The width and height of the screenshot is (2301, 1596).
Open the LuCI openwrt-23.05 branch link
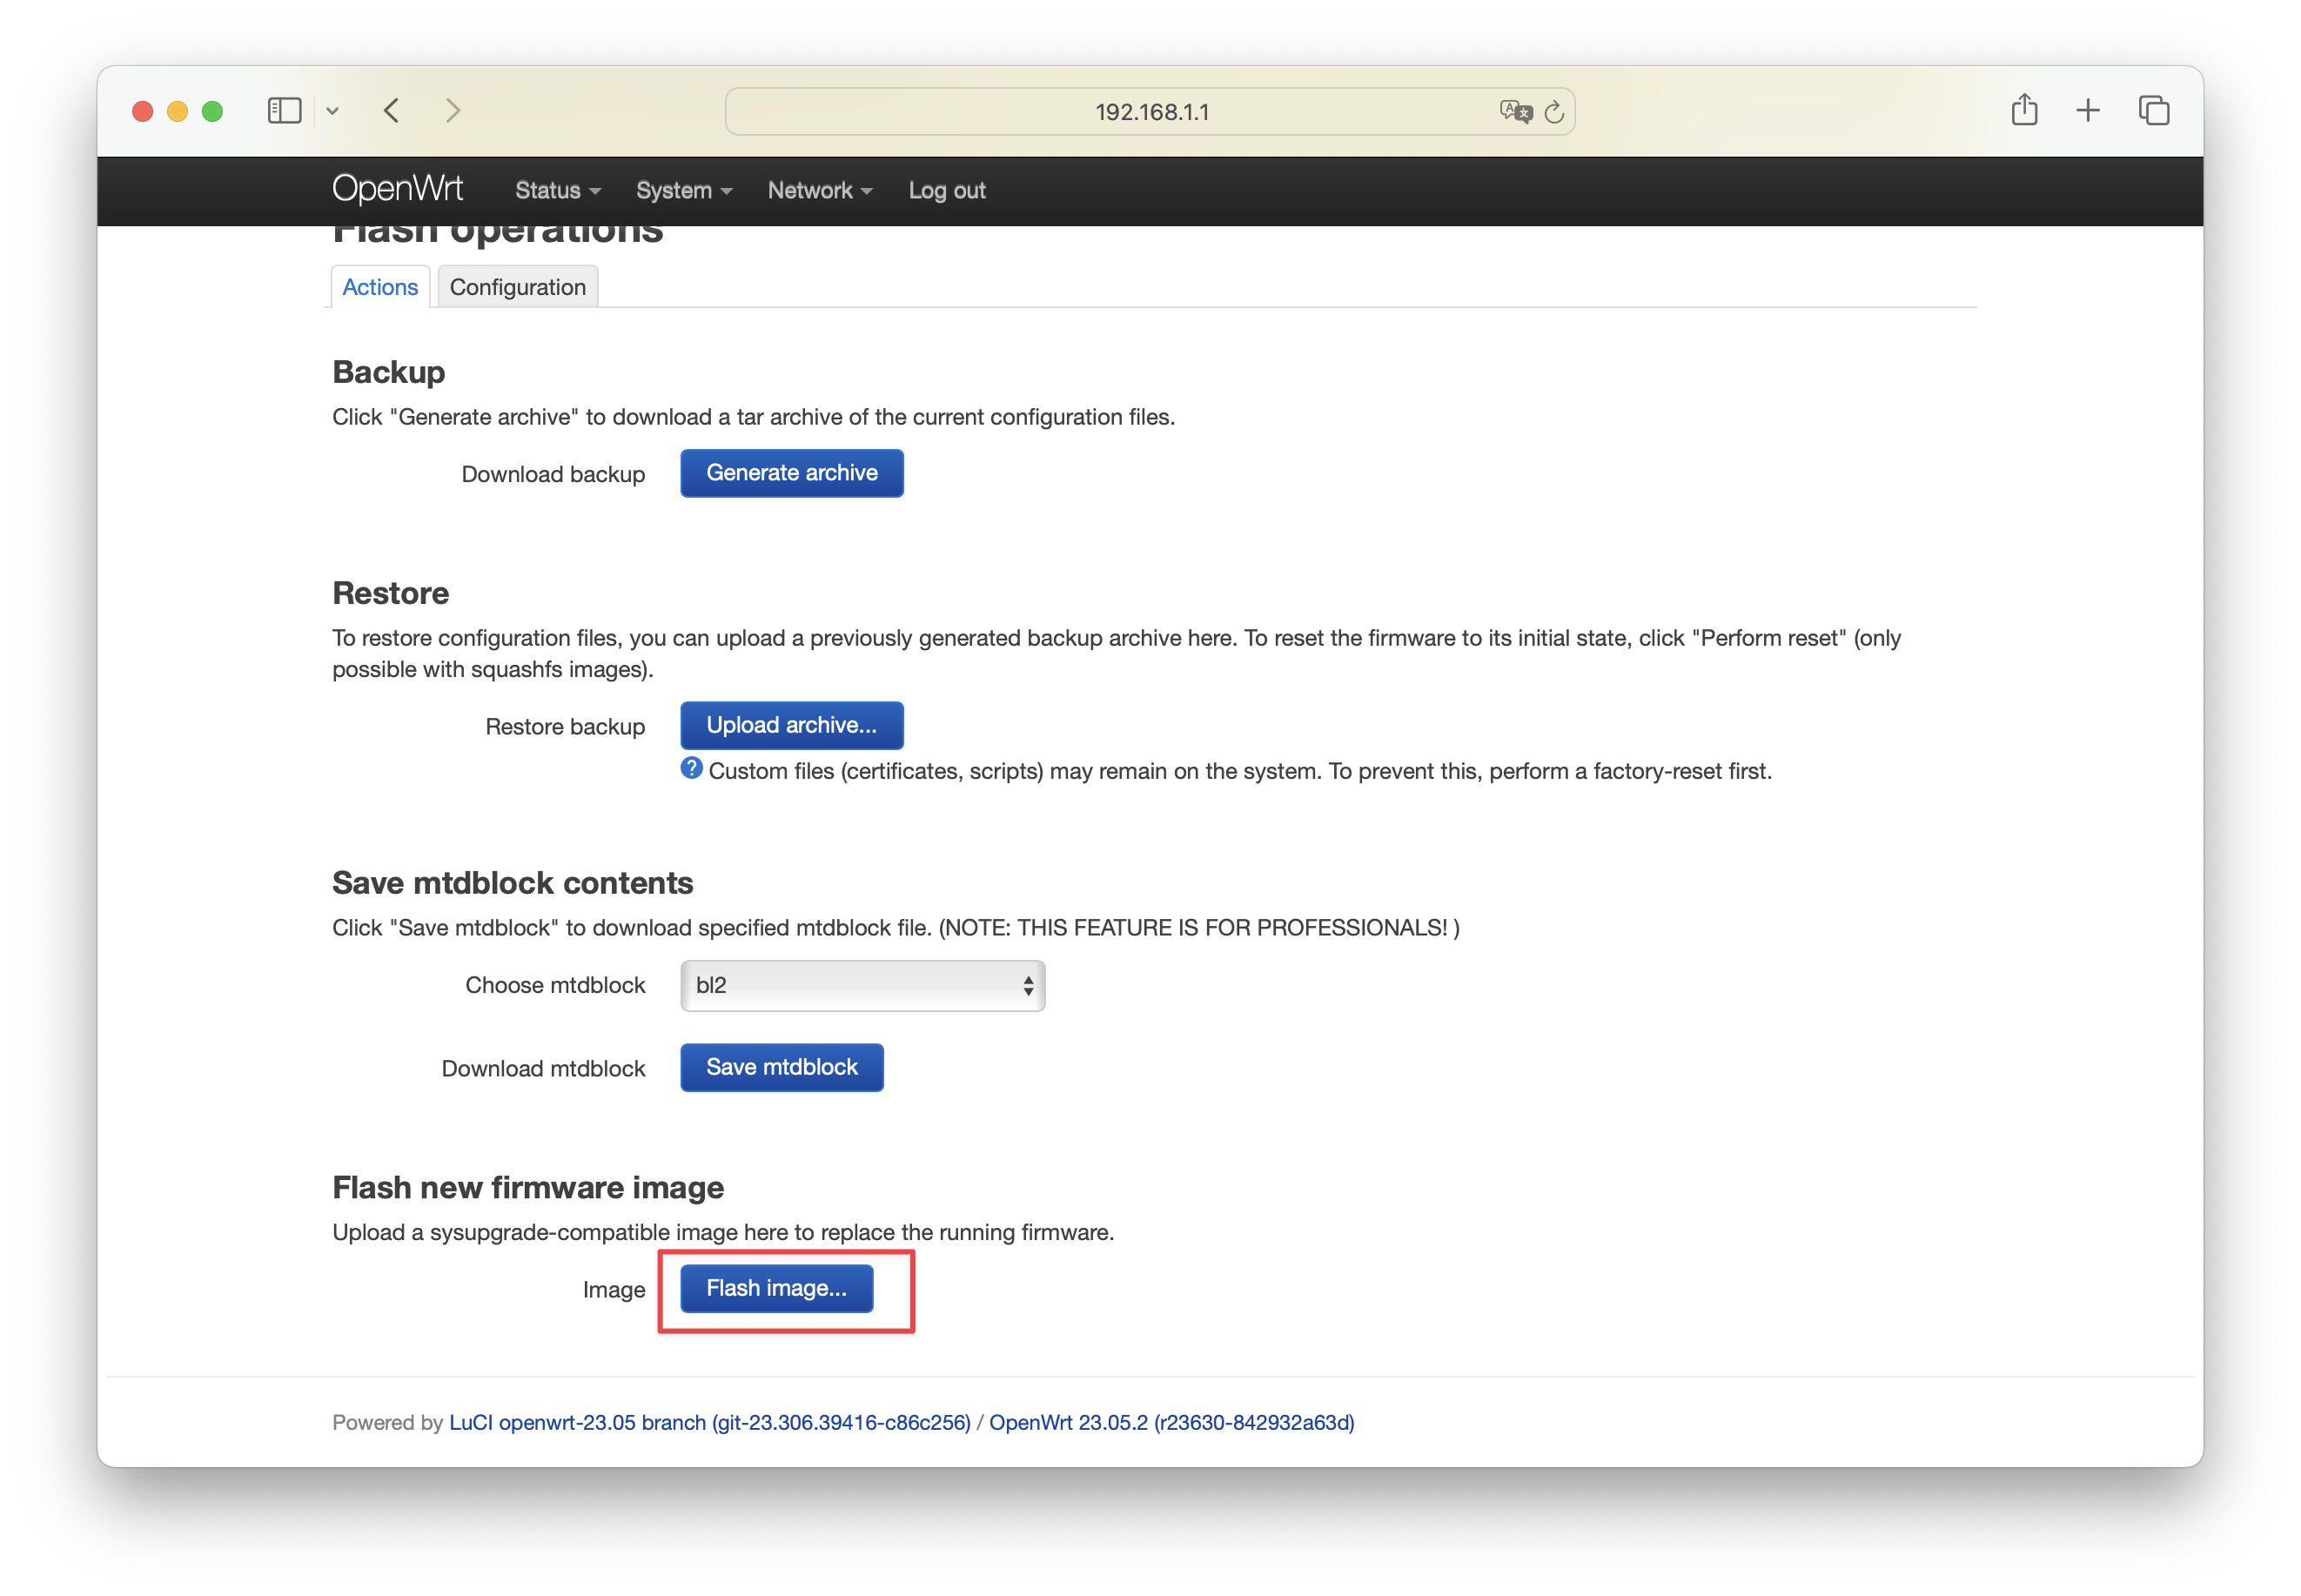[x=709, y=1422]
